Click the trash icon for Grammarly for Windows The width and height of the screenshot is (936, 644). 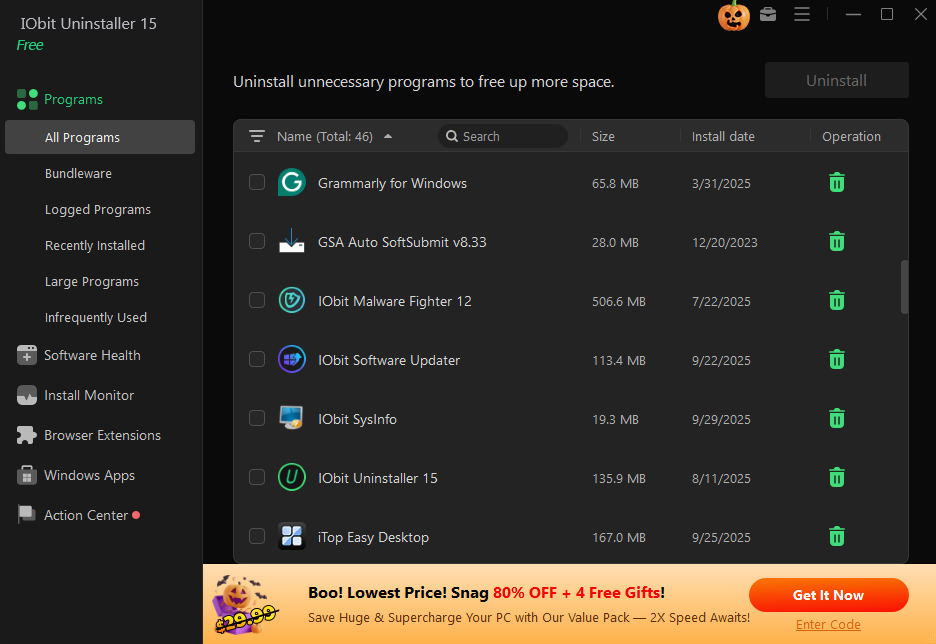point(836,182)
